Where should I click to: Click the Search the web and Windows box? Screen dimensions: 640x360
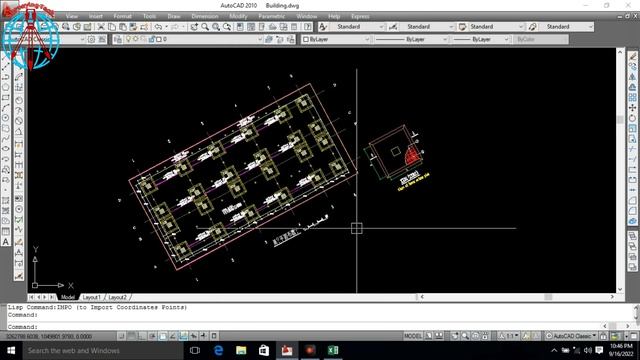tap(103, 350)
